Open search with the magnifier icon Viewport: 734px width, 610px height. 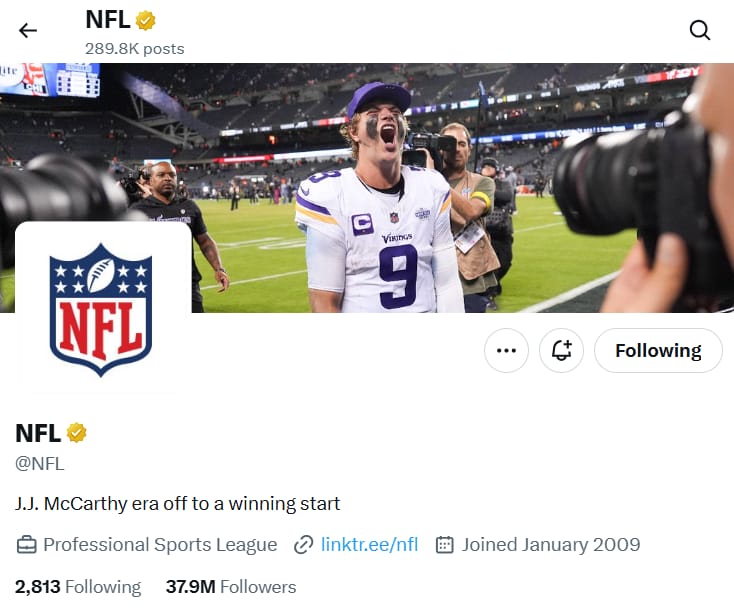click(700, 30)
